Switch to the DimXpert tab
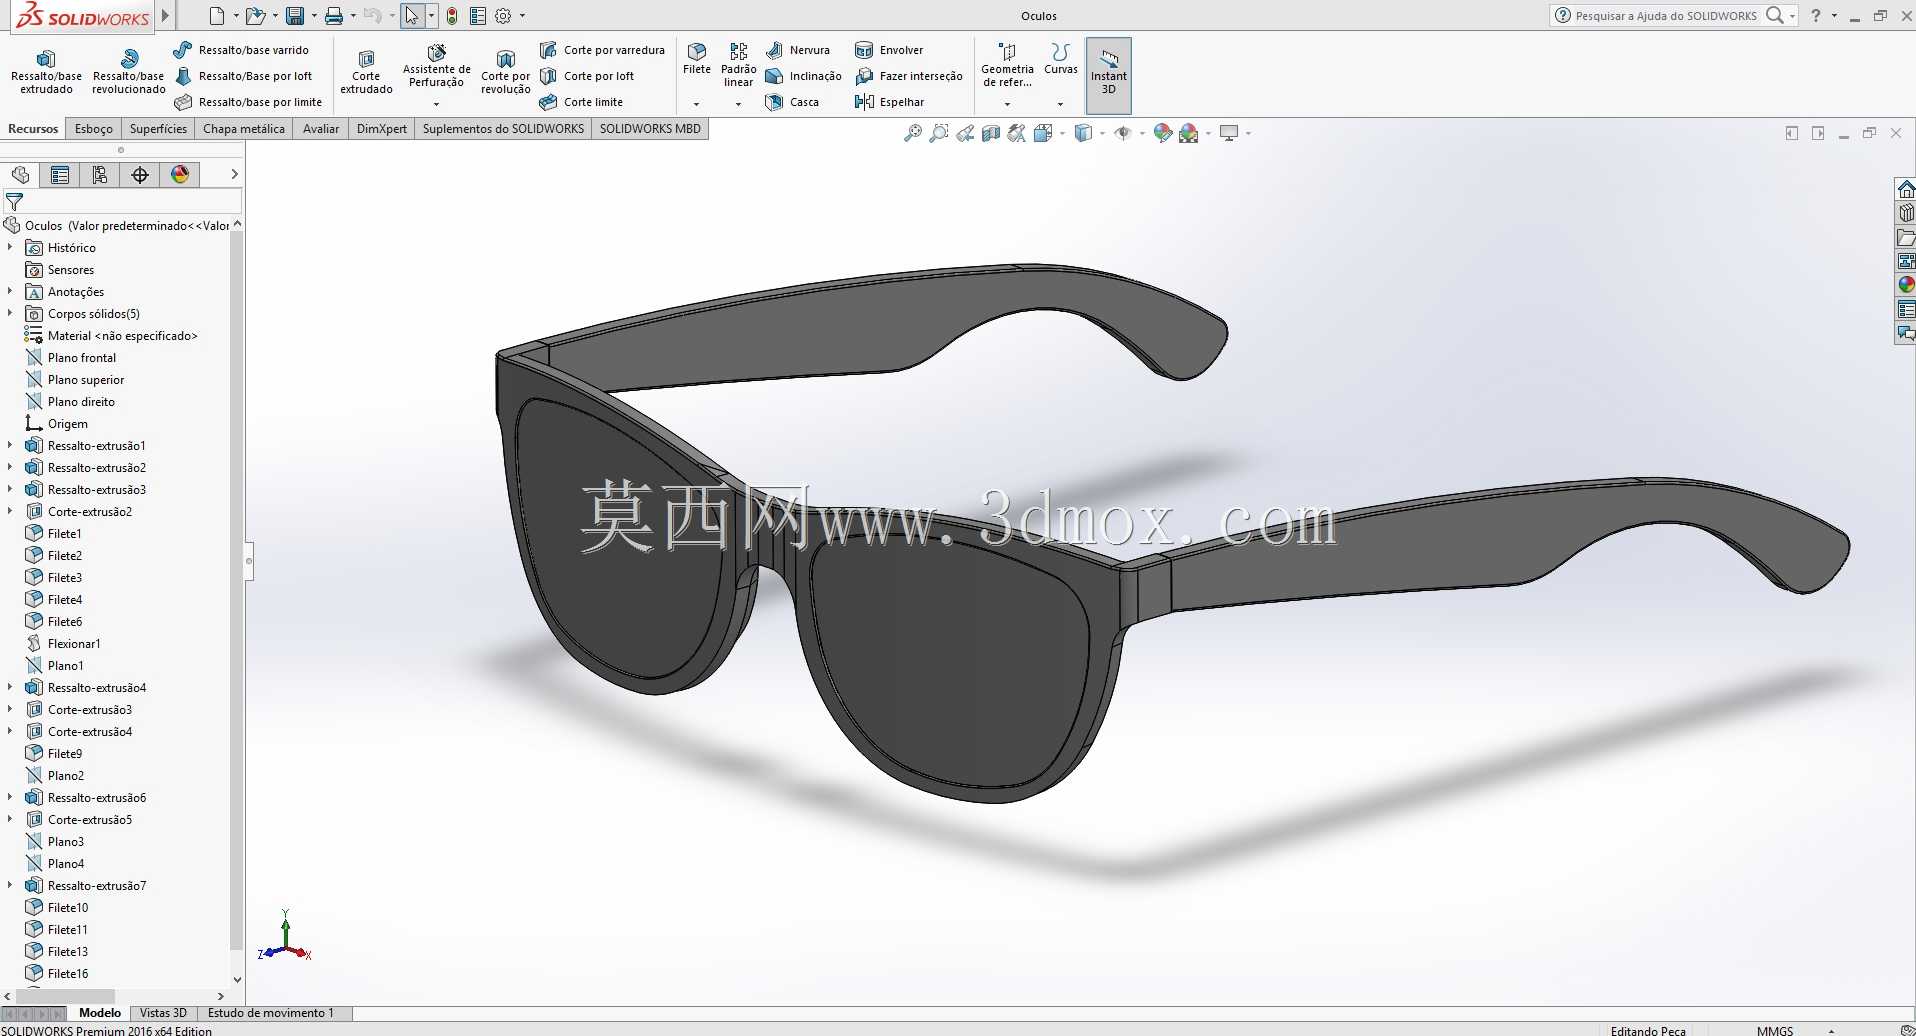The width and height of the screenshot is (1916, 1036). 382,129
